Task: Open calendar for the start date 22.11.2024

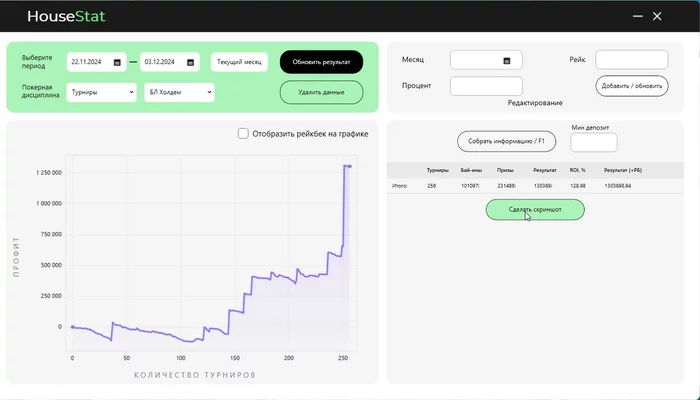Action: coord(118,62)
